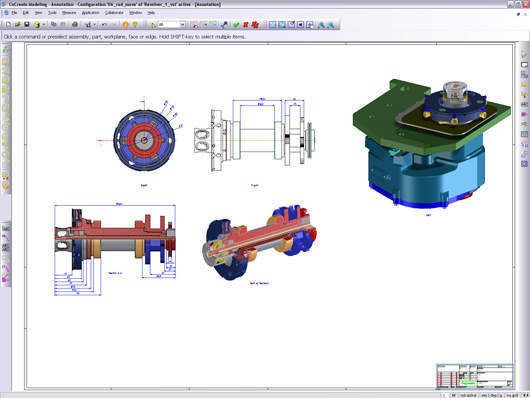Expand arrow beside yellow 3D part icon
The width and height of the screenshot is (530, 398).
coord(43,25)
